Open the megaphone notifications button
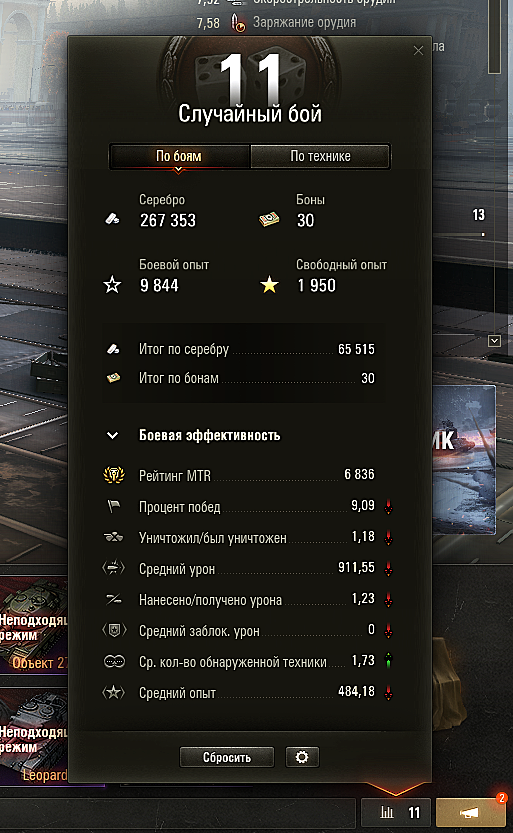Image resolution: width=513 pixels, height=833 pixels. pos(469,812)
